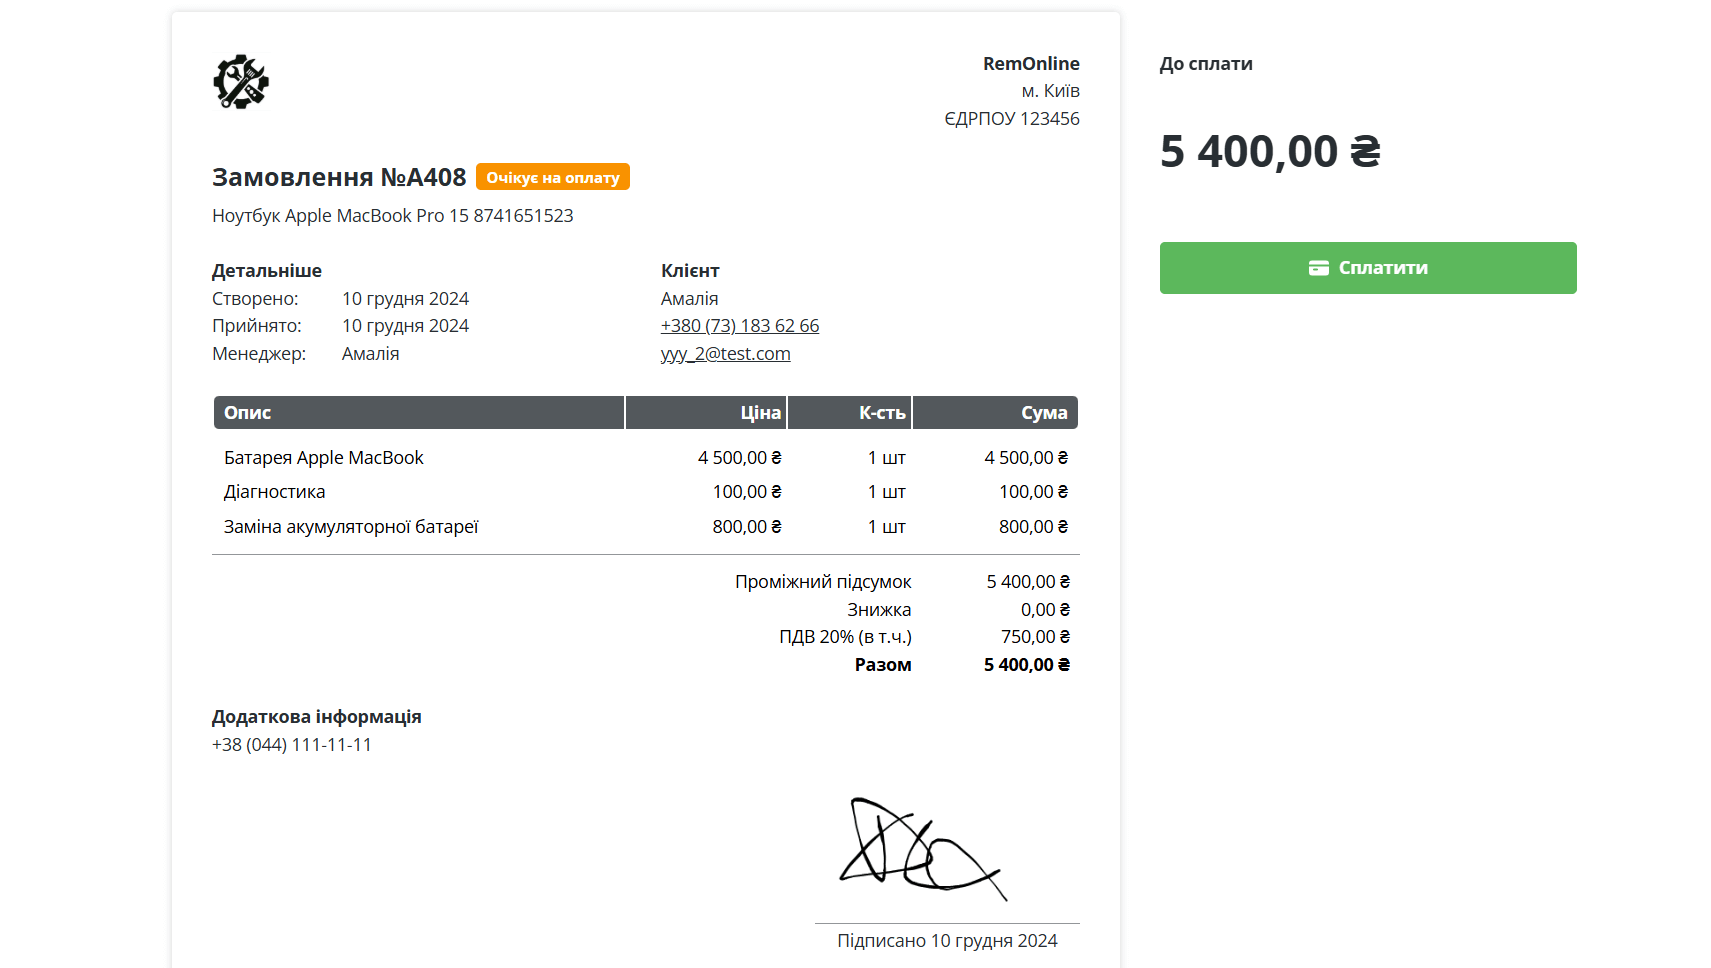Click the handwritten signature image

[x=922, y=848]
